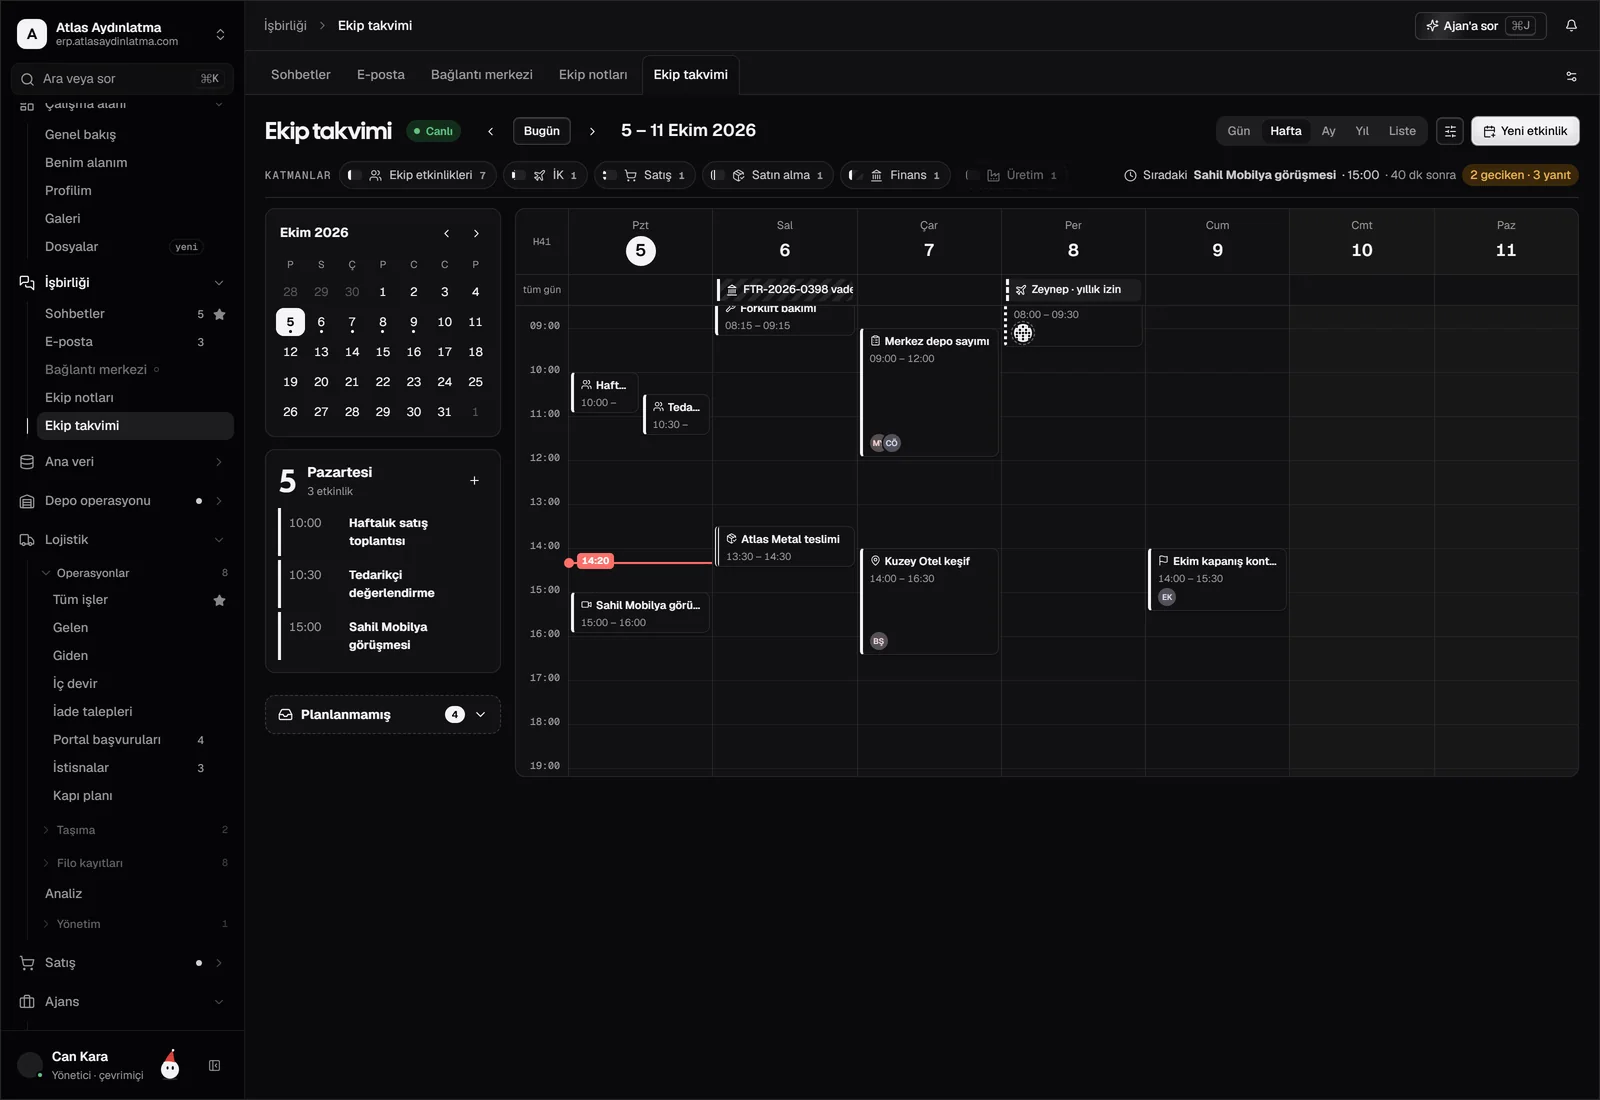The width and height of the screenshot is (1600, 1100).
Task: Click the sparkle Ajan'a sor button
Action: coord(1480,26)
